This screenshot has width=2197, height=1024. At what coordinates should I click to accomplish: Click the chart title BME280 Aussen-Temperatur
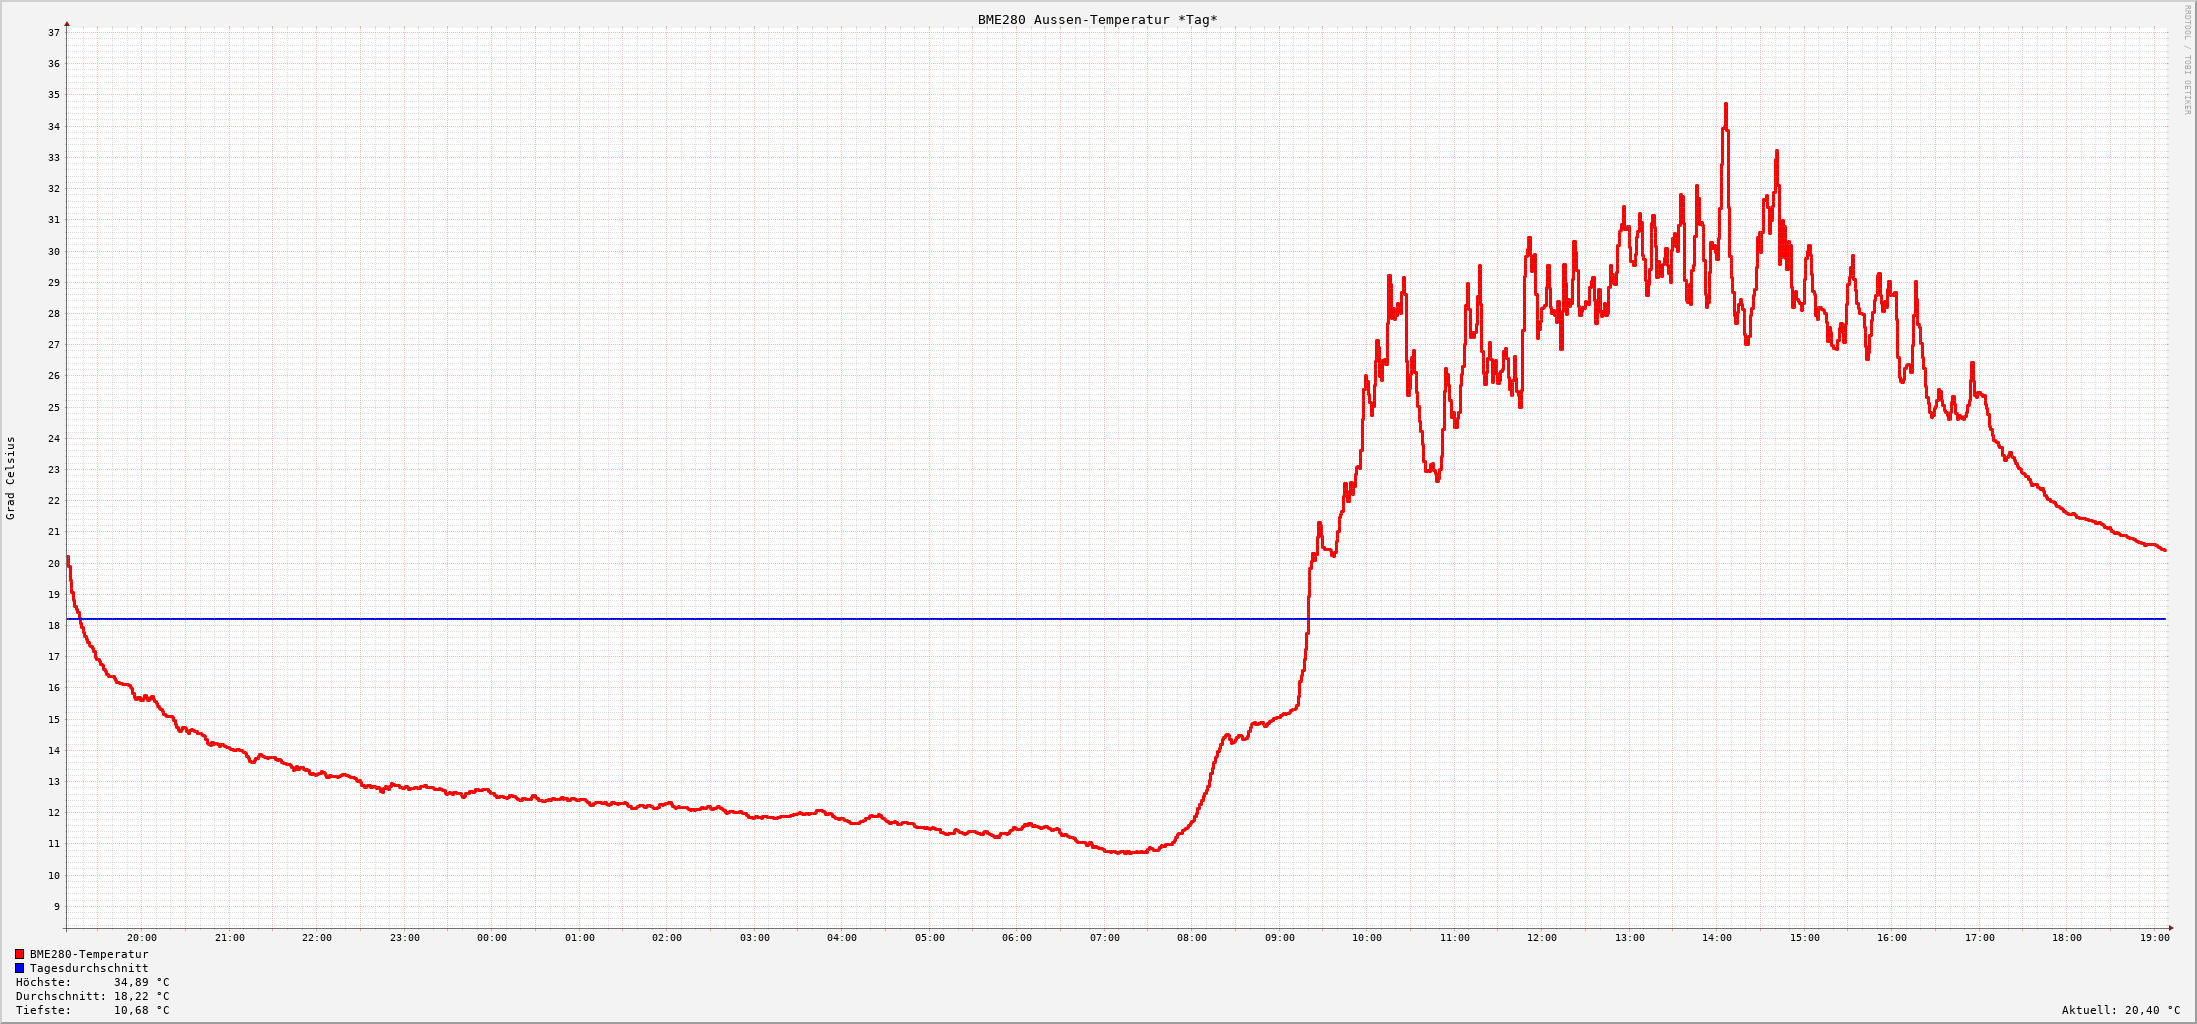(1073, 20)
